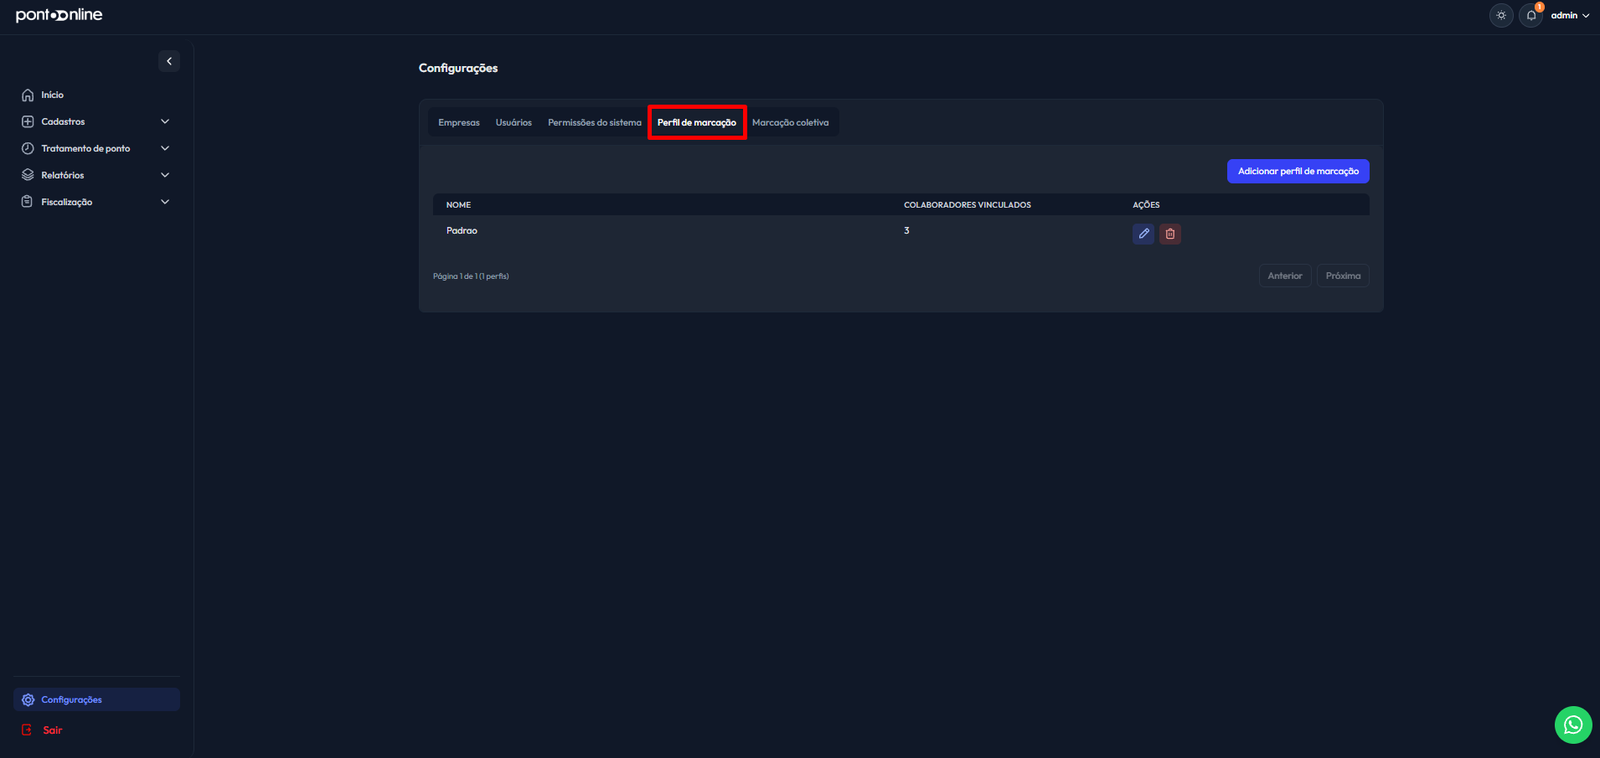Delete the Padrao profile with the trash icon
The image size is (1600, 758).
(x=1170, y=234)
